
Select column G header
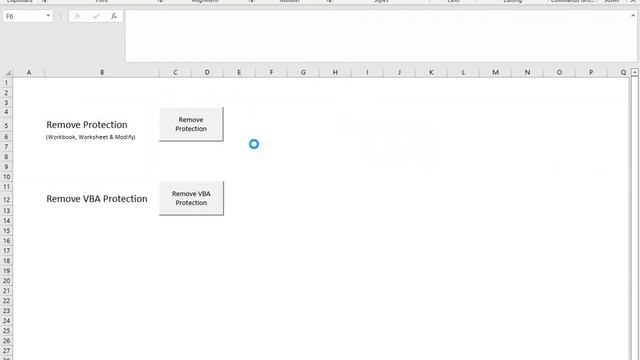coord(303,72)
